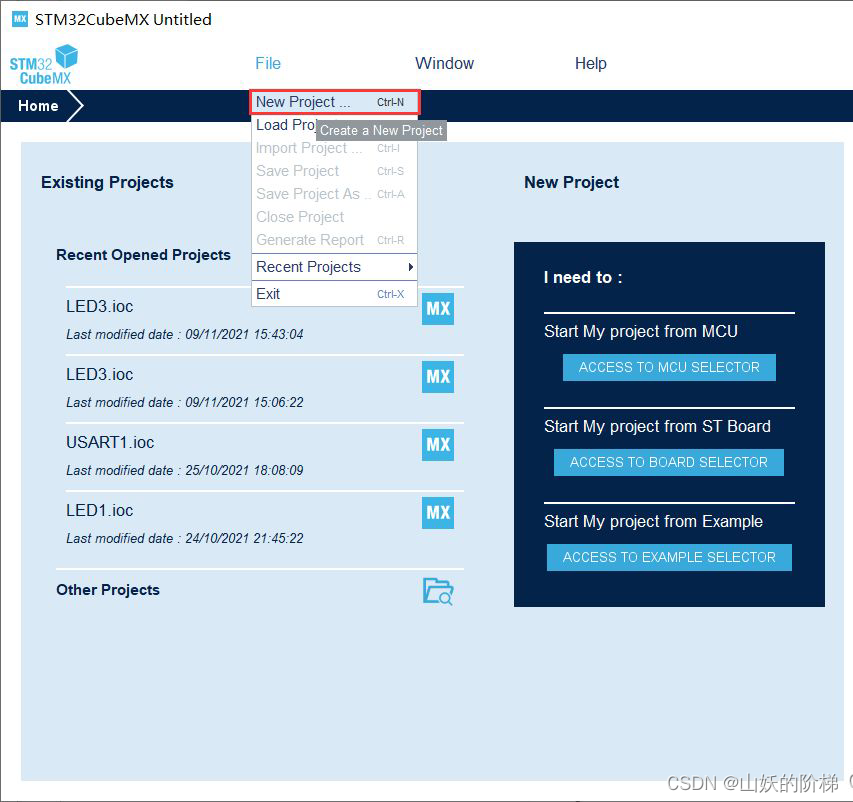Click ACCESS TO BOARD SELECTOR button
Image resolution: width=853 pixels, height=802 pixels.
tap(669, 462)
